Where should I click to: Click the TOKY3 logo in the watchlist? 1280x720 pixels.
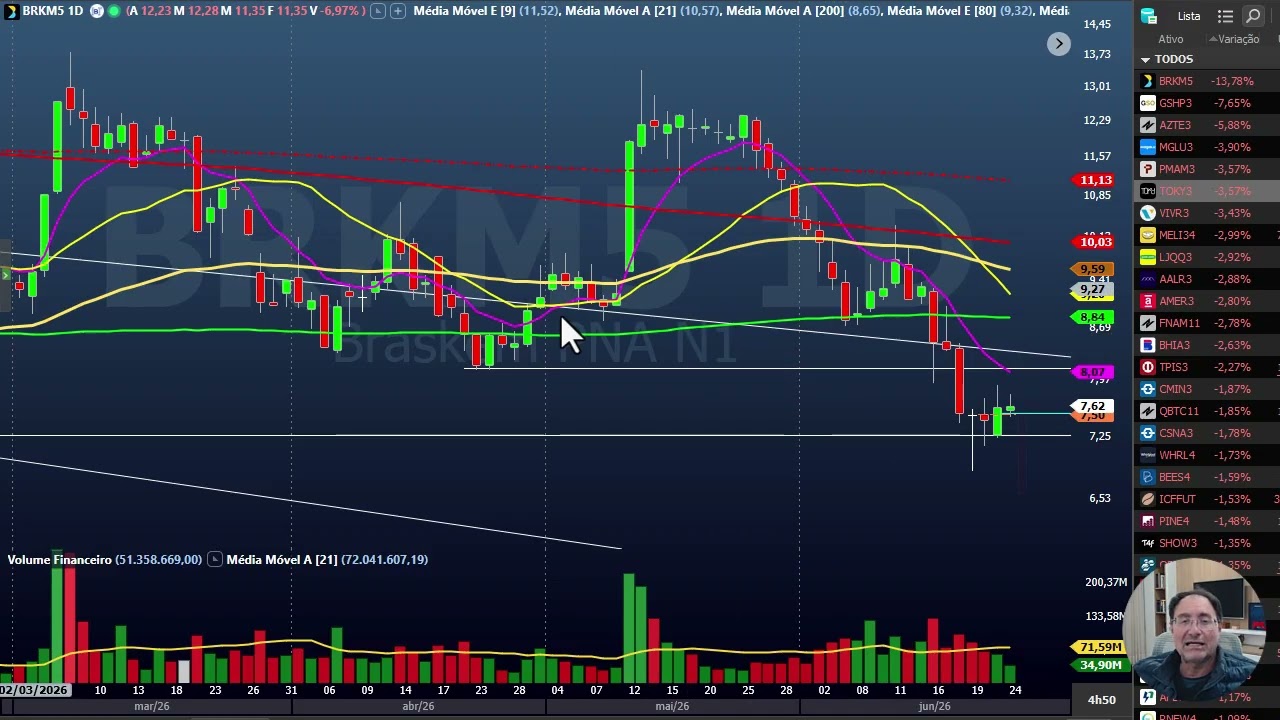[x=1148, y=191]
